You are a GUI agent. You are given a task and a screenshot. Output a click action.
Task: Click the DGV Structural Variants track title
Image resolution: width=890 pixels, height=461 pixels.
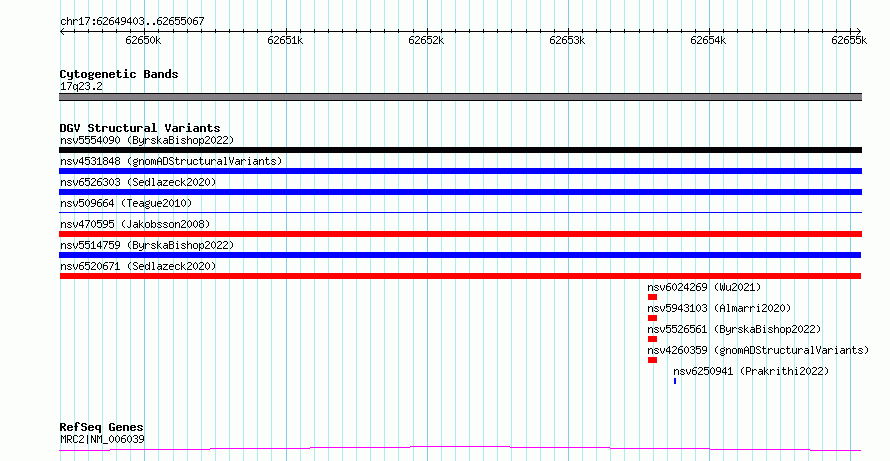[x=140, y=128]
